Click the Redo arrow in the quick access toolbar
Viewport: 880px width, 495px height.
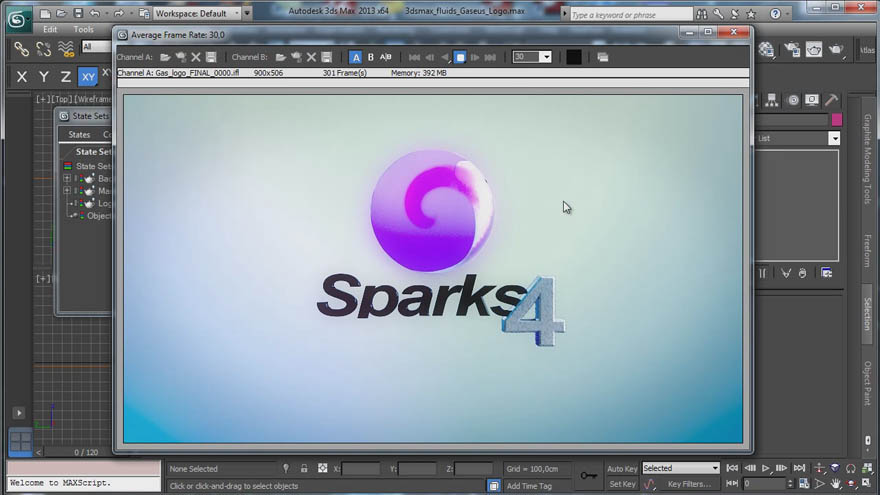click(x=118, y=13)
